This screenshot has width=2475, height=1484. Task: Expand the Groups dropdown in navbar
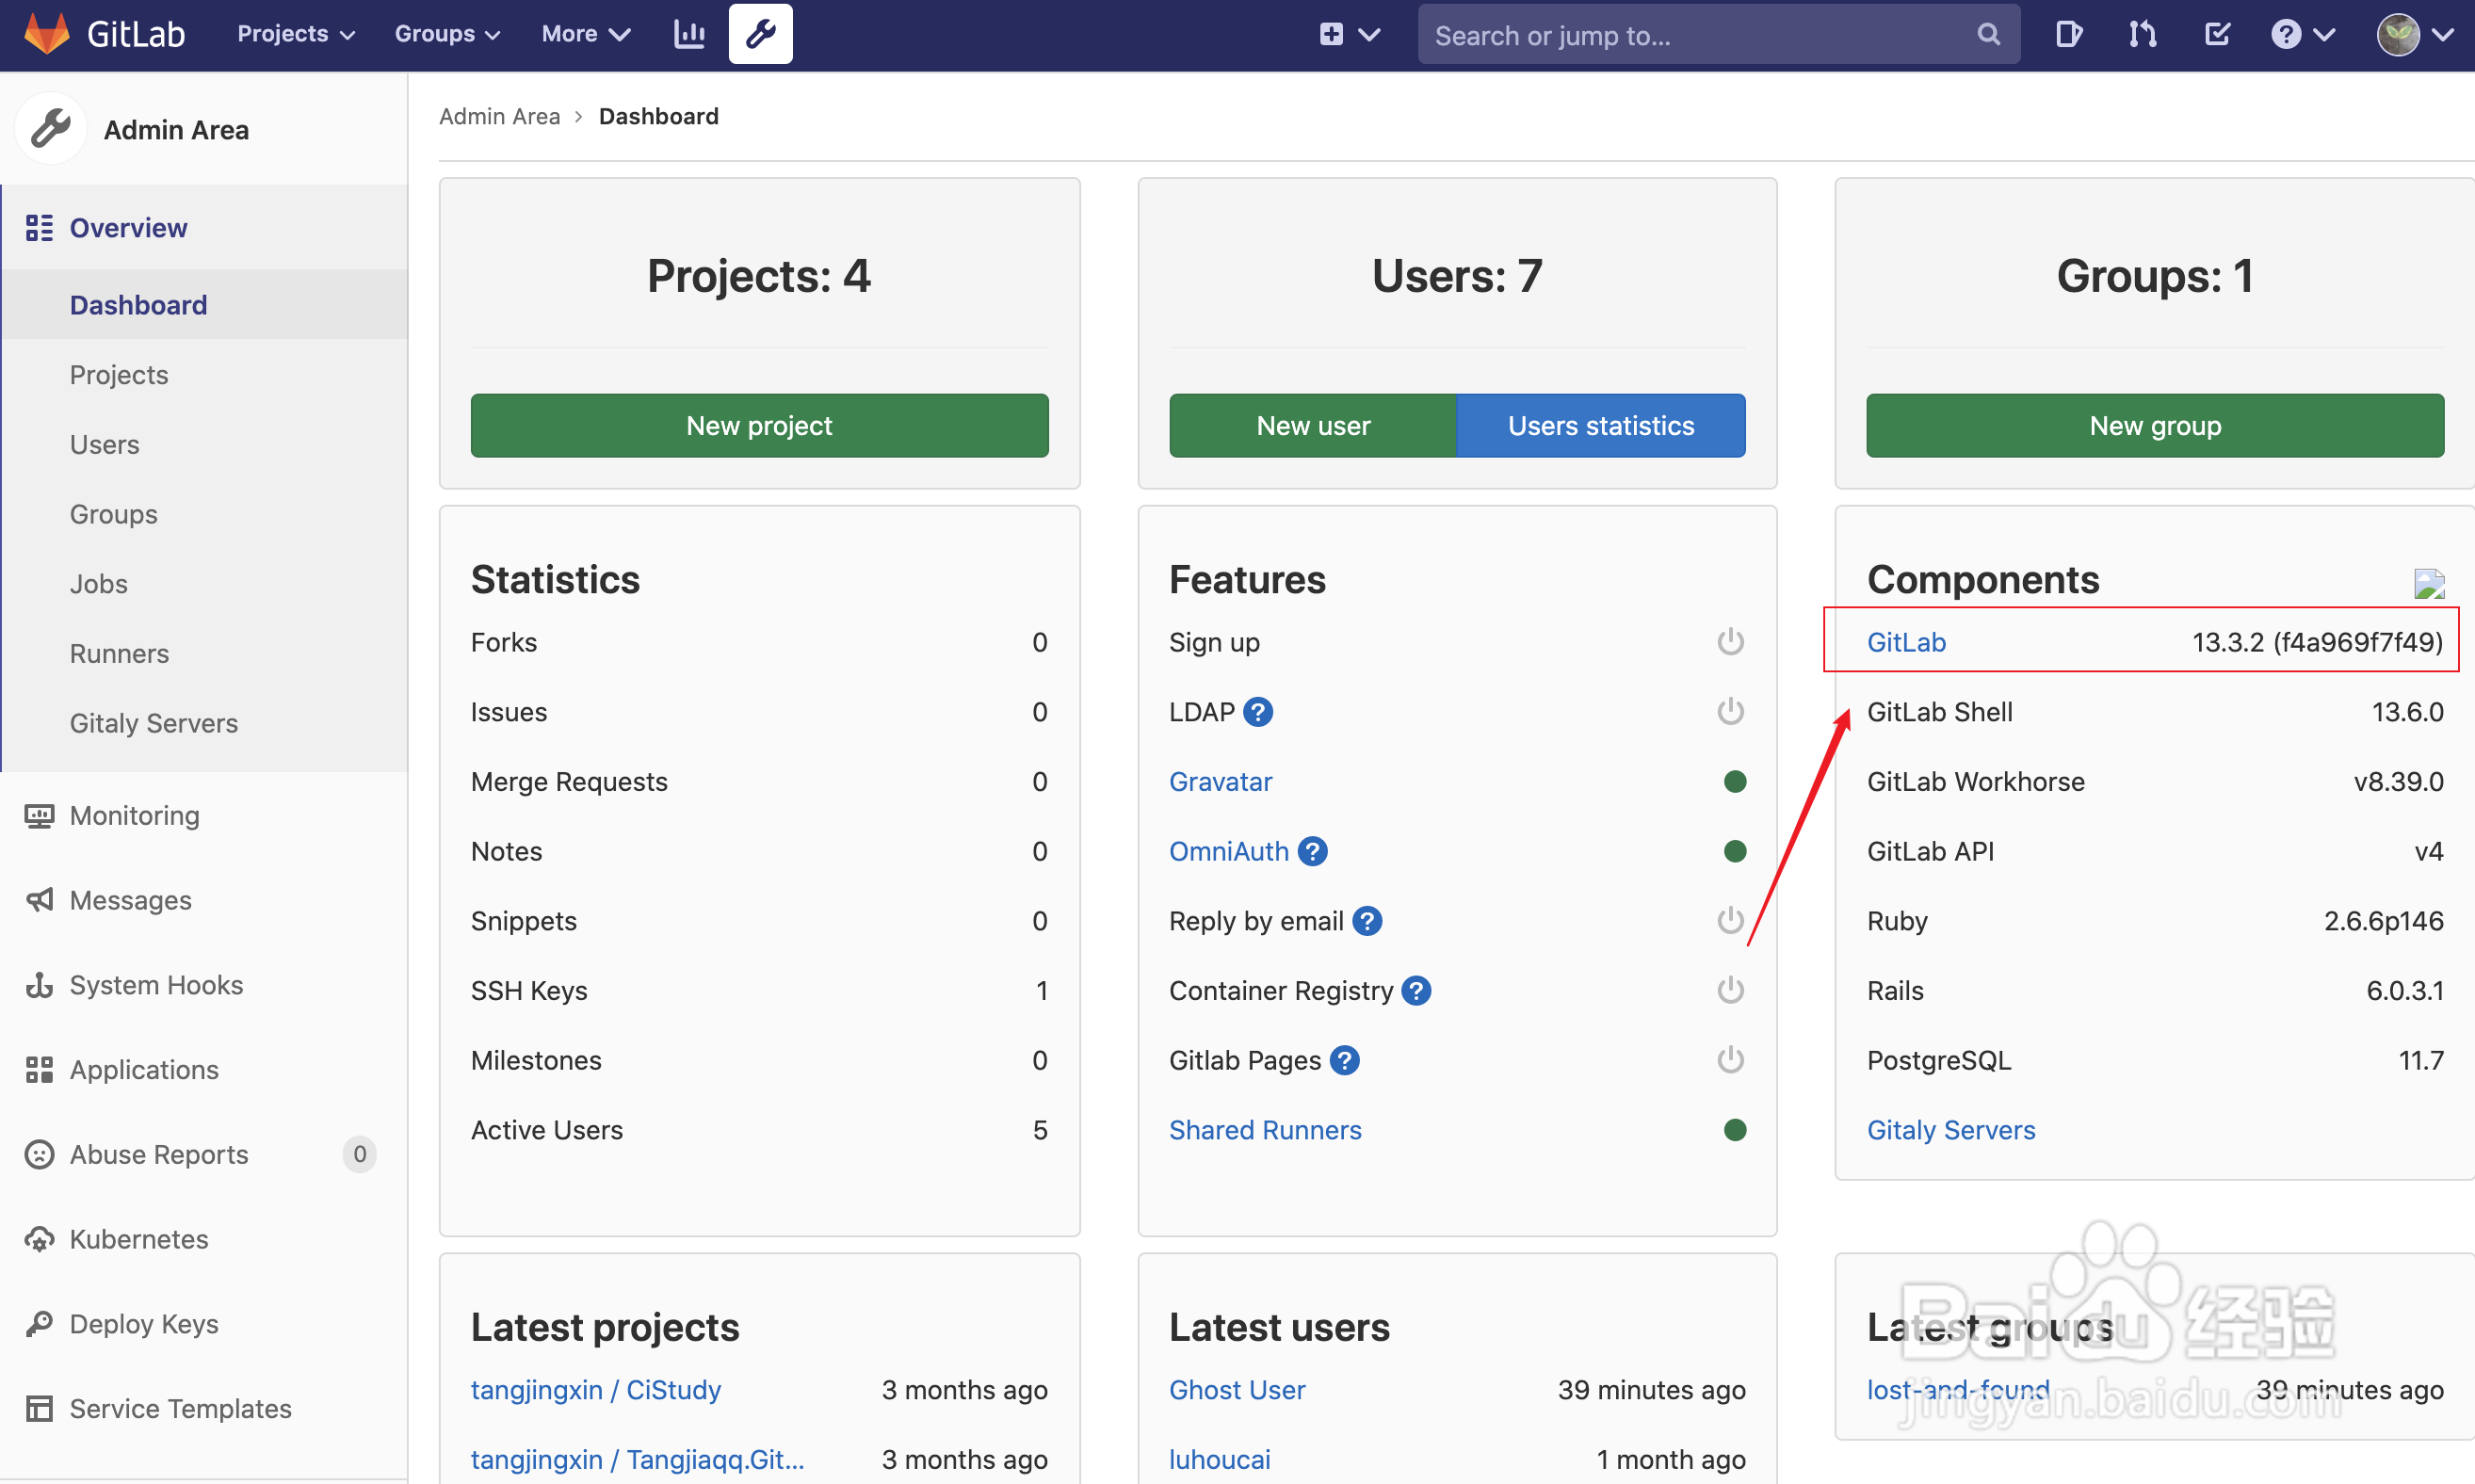(447, 34)
